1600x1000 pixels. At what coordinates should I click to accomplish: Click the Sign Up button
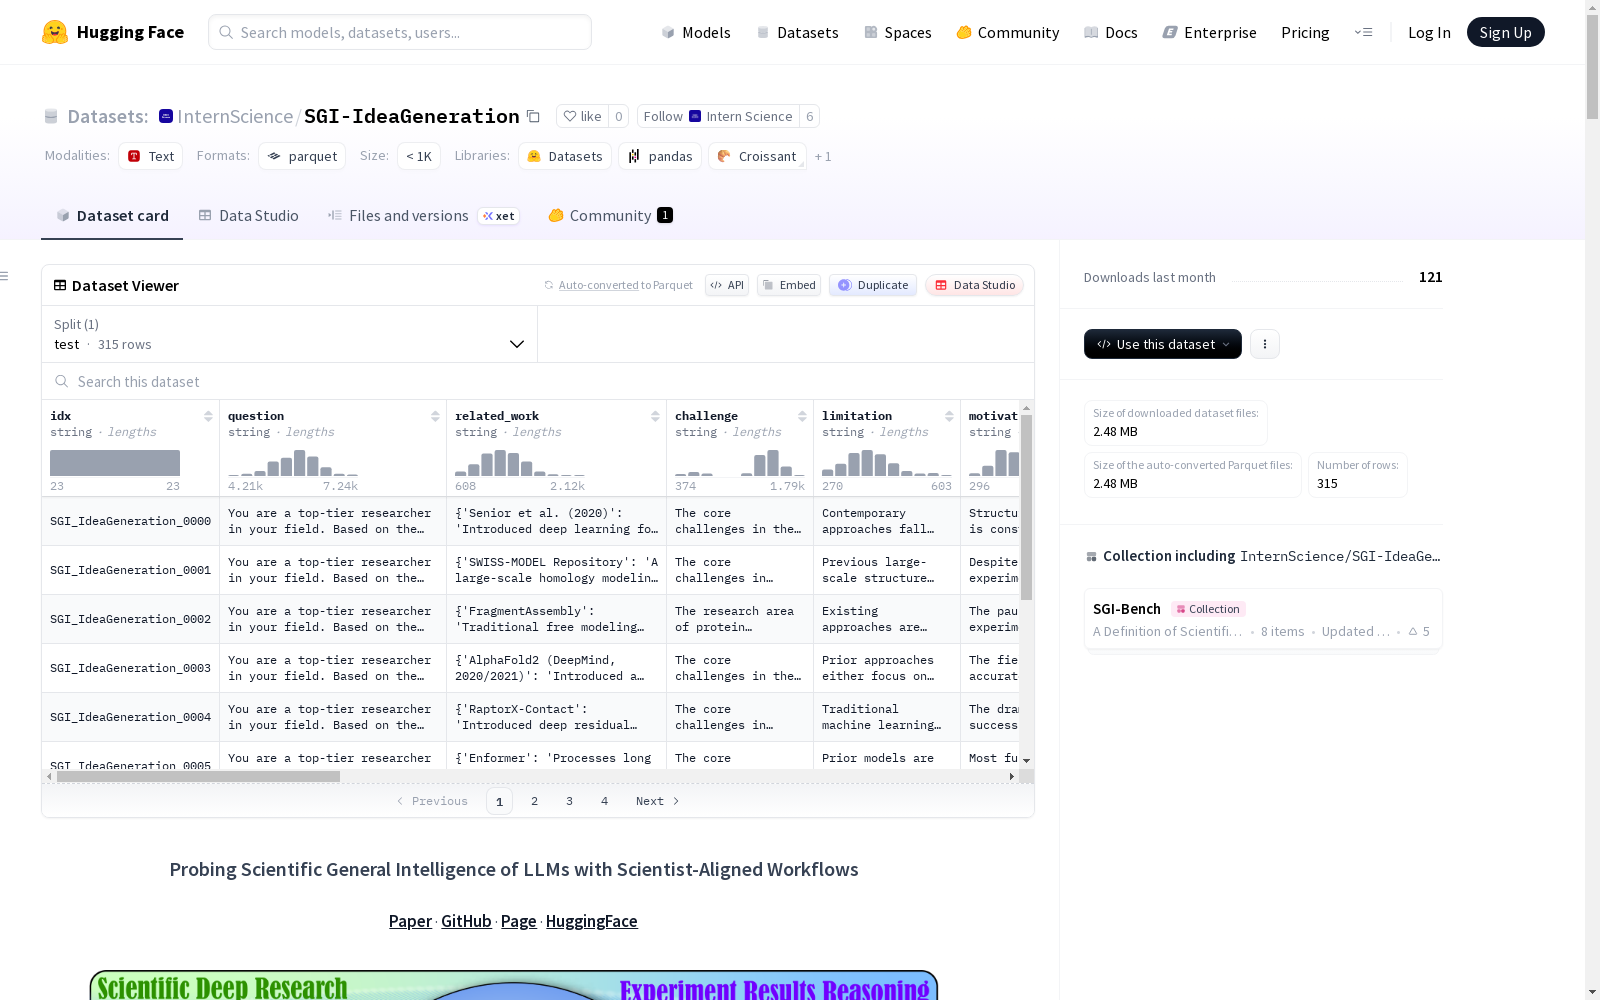1506,32
